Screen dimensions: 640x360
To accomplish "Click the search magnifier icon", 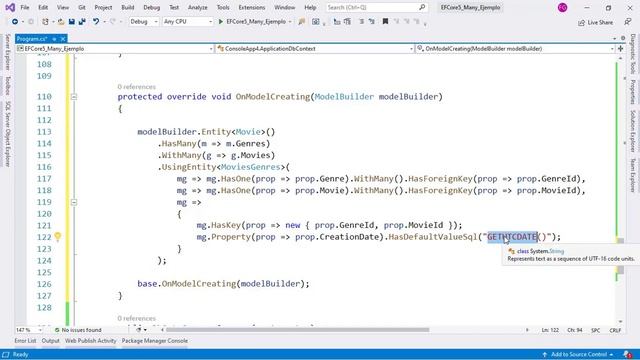I will click(422, 7).
